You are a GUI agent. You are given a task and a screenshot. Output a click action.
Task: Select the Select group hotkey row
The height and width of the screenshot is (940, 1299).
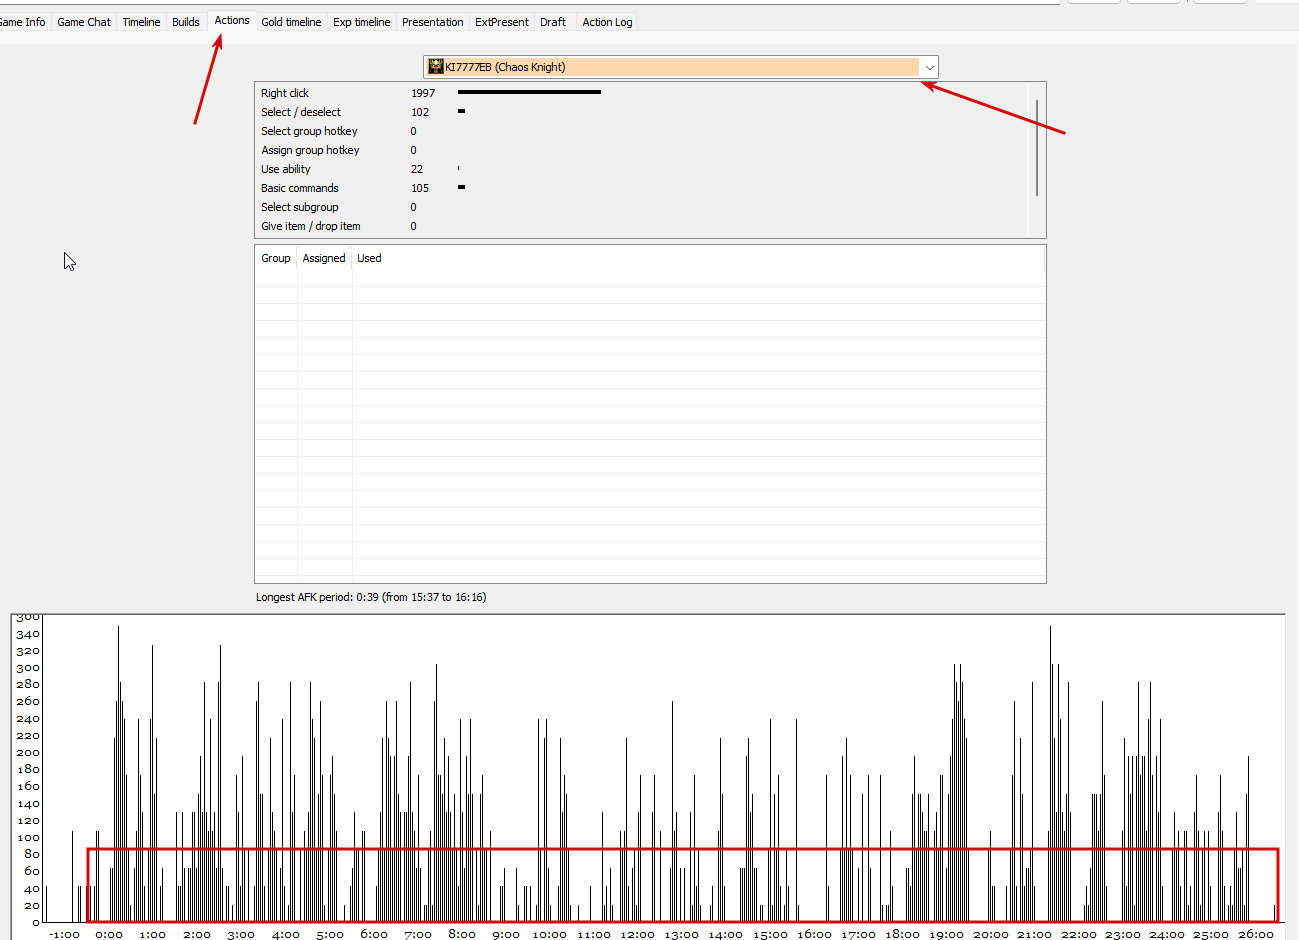641,131
